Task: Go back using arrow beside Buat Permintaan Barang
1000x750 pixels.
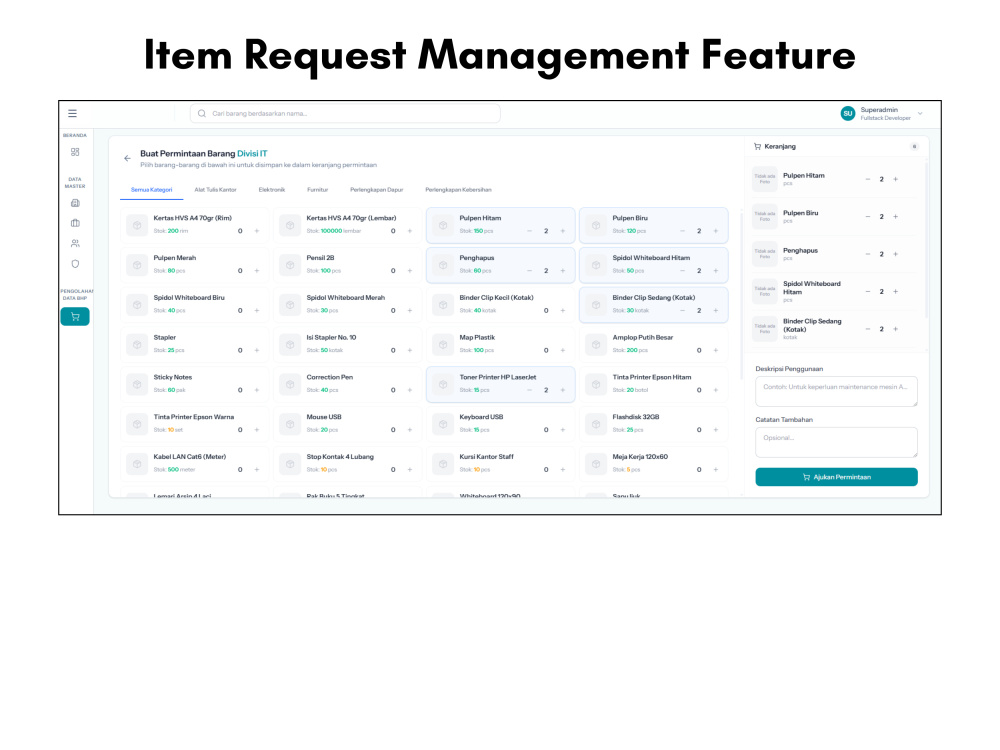Action: pos(128,158)
